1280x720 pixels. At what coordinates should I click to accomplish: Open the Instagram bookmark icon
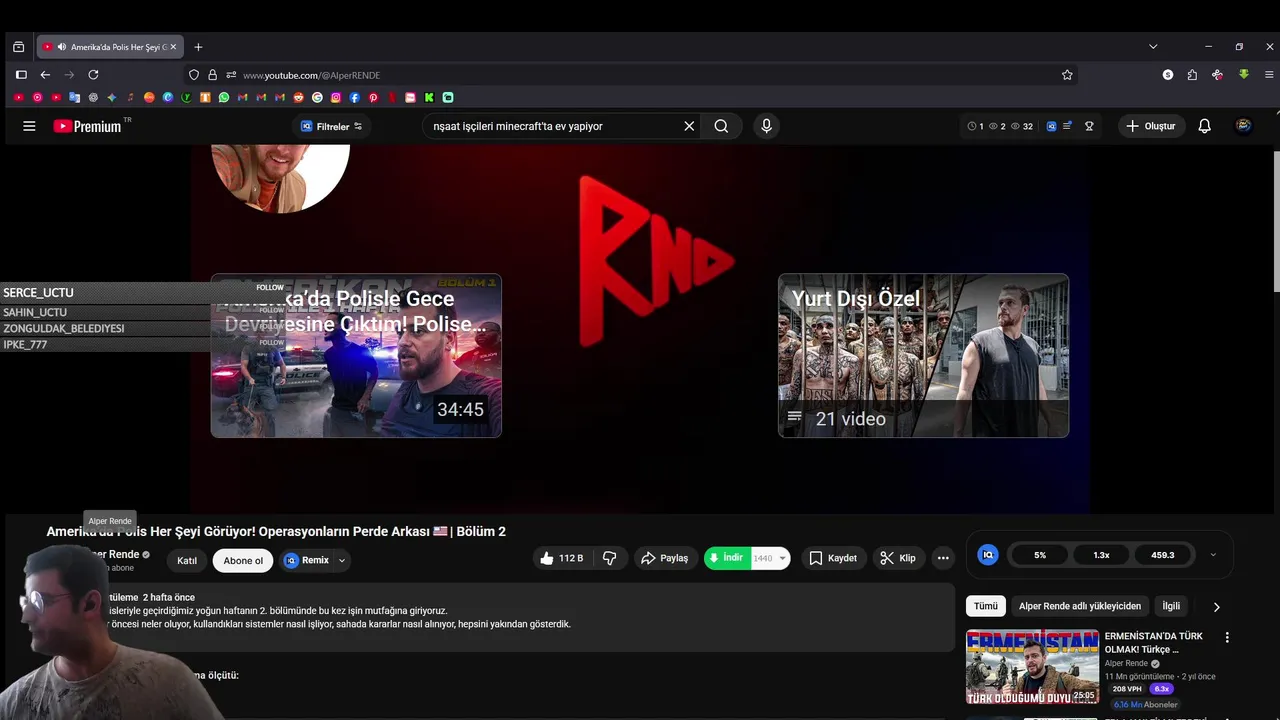pyautogui.click(x=336, y=97)
